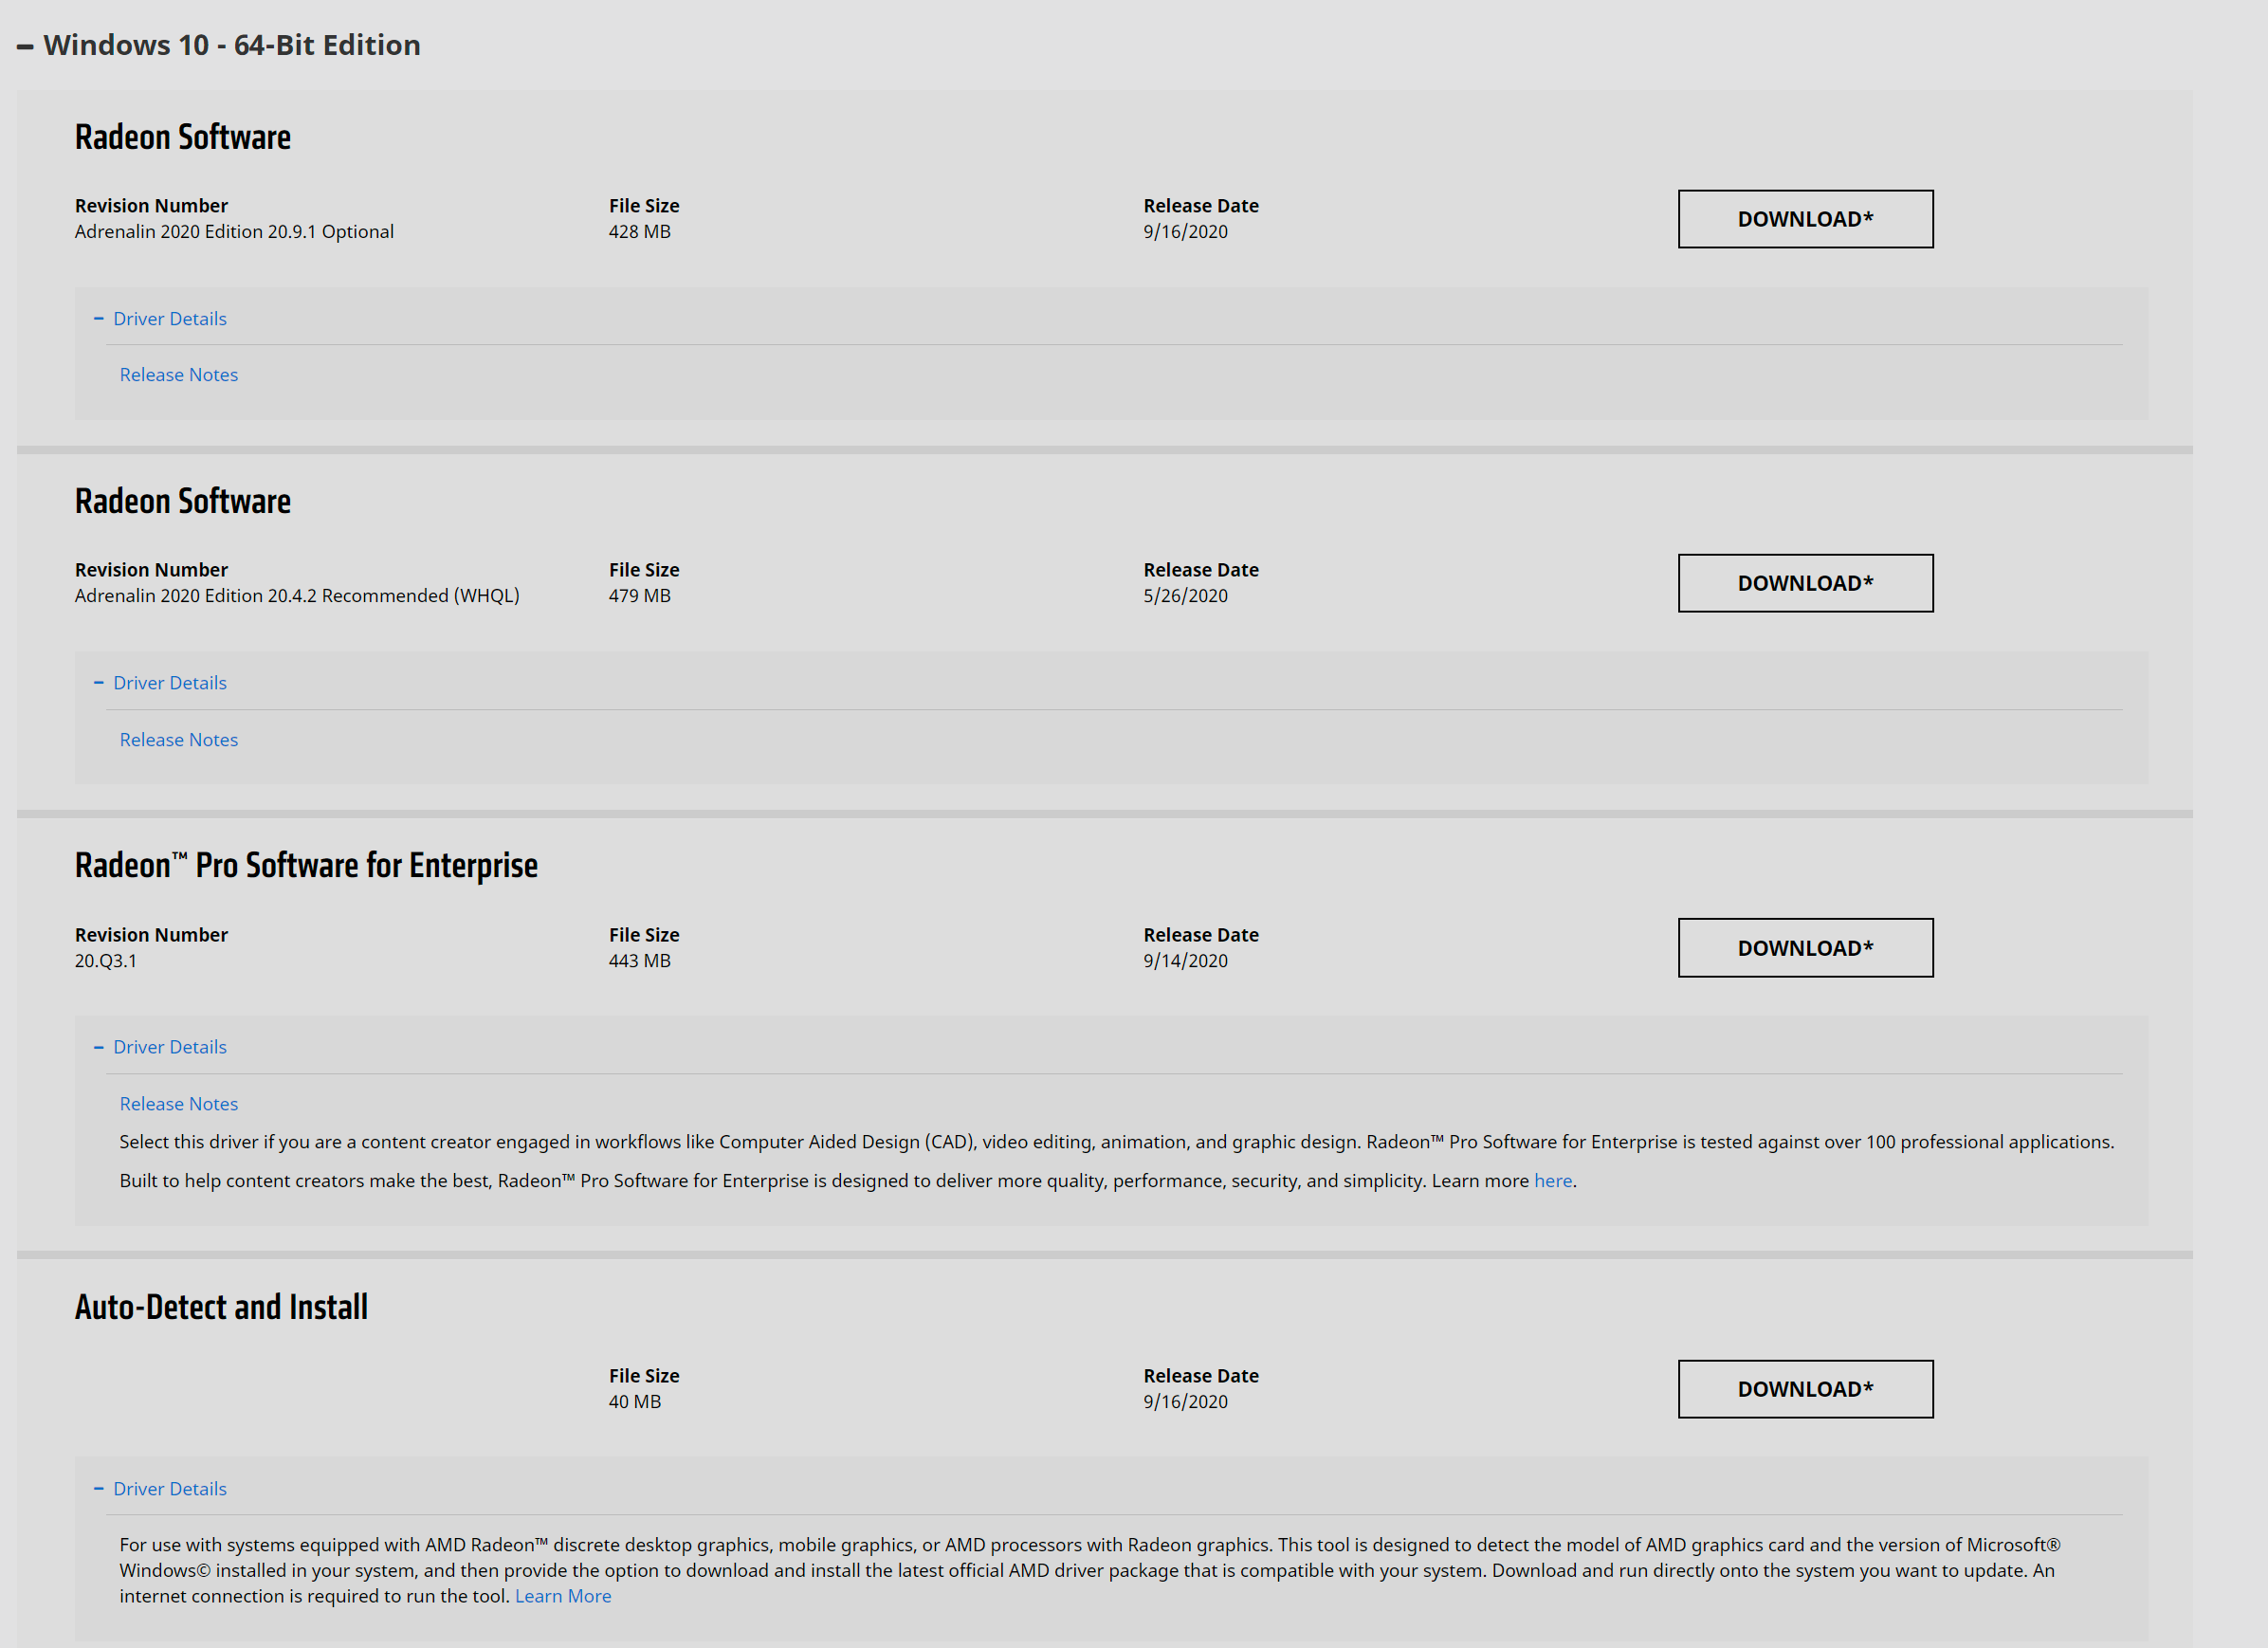
Task: Click the 479 MB file size value
Action: [x=640, y=596]
